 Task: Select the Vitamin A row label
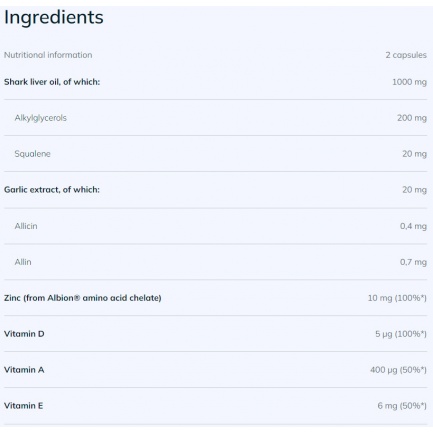(x=24, y=370)
